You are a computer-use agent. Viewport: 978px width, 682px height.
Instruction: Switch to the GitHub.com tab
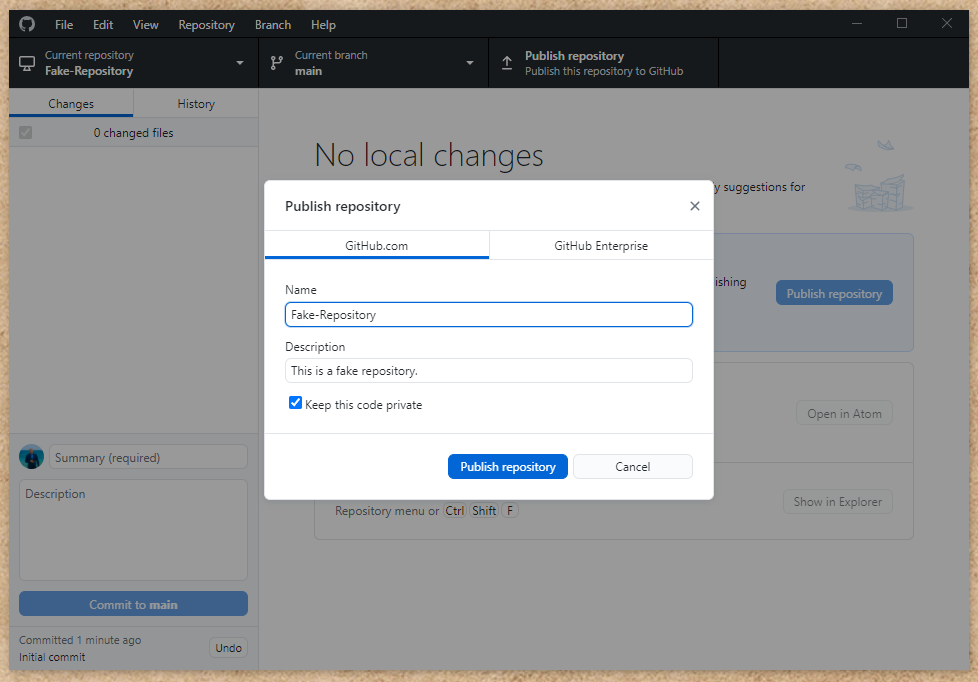tap(377, 245)
